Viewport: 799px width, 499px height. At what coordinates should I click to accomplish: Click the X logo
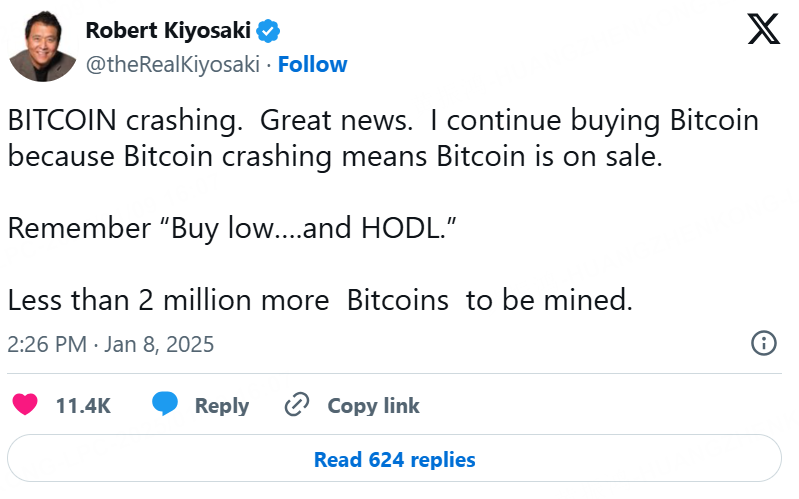pyautogui.click(x=764, y=28)
